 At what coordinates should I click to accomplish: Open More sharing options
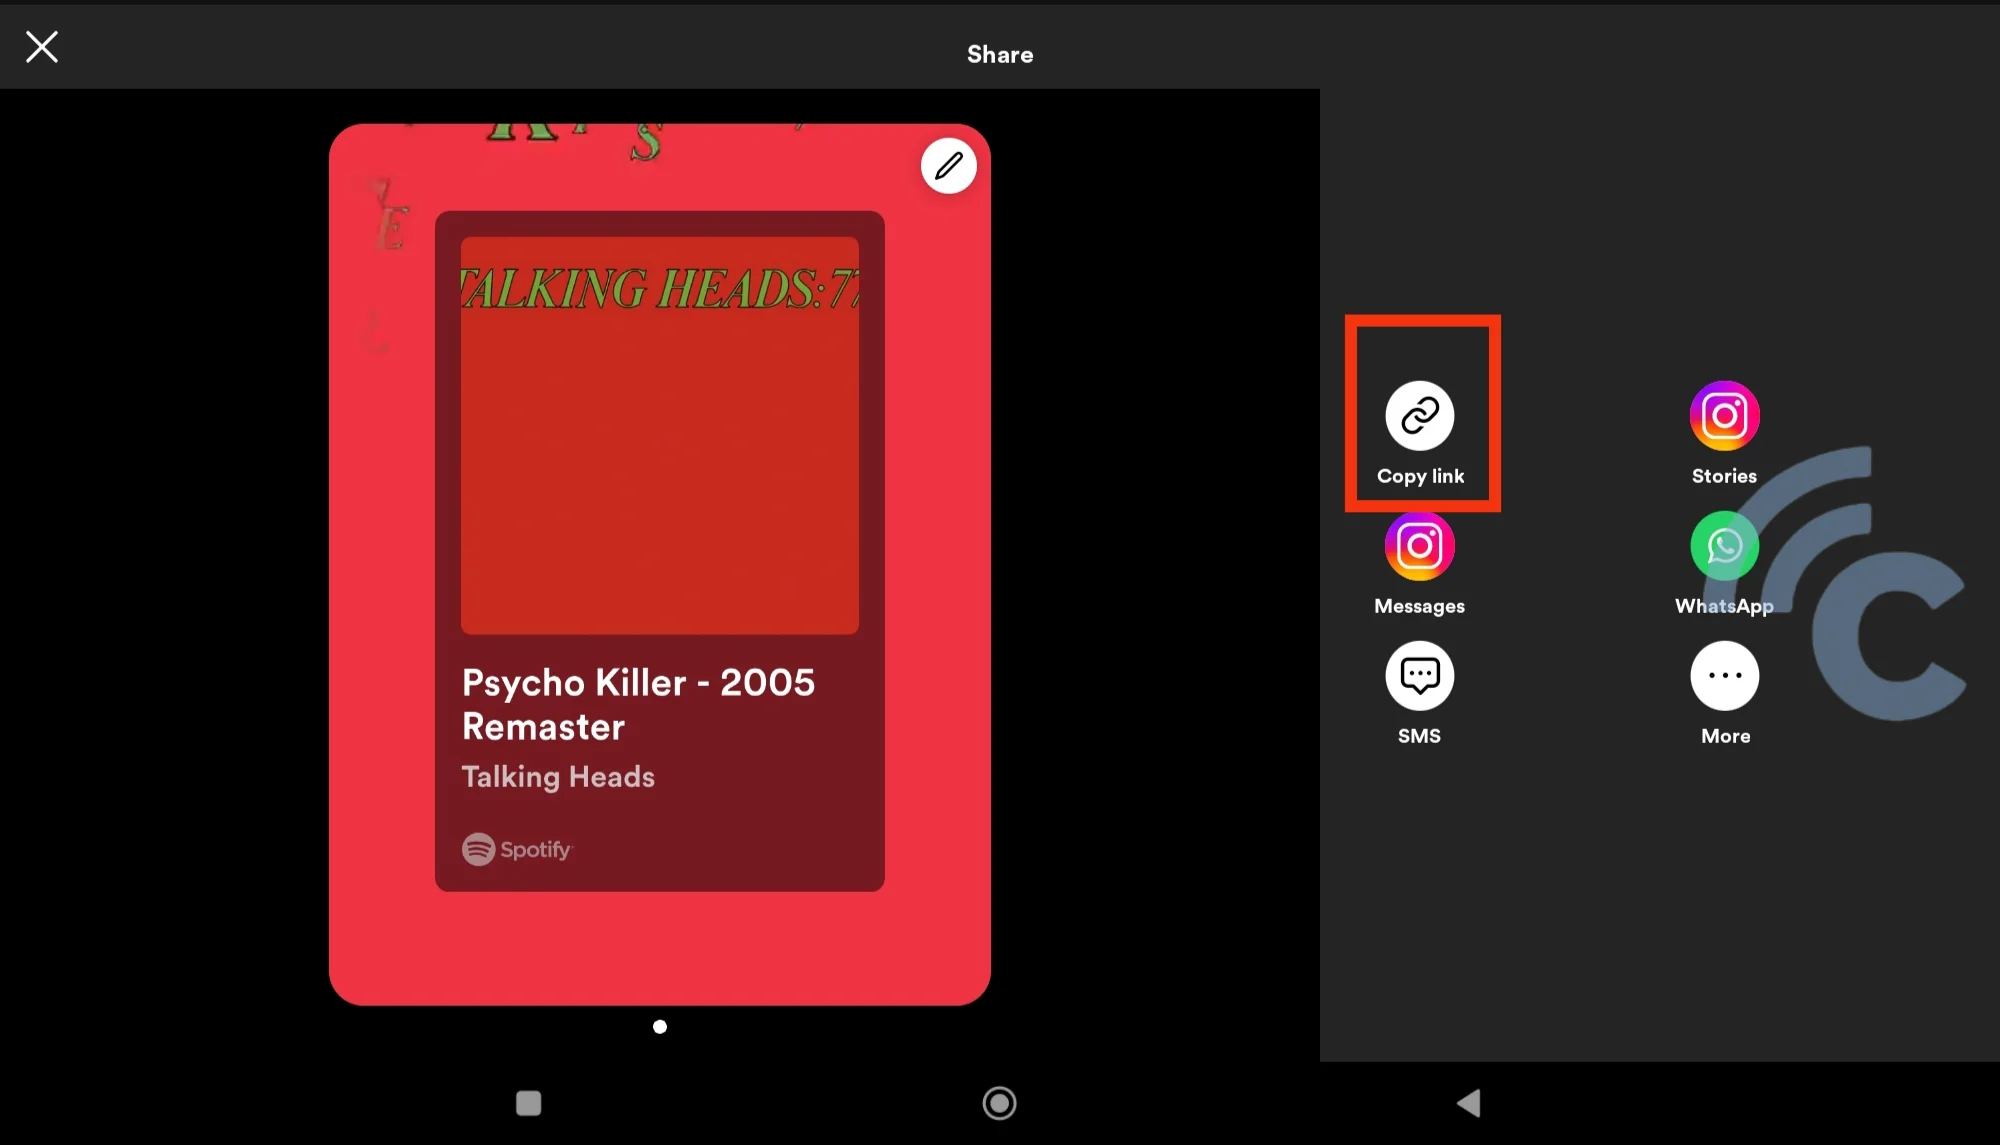(x=1724, y=676)
